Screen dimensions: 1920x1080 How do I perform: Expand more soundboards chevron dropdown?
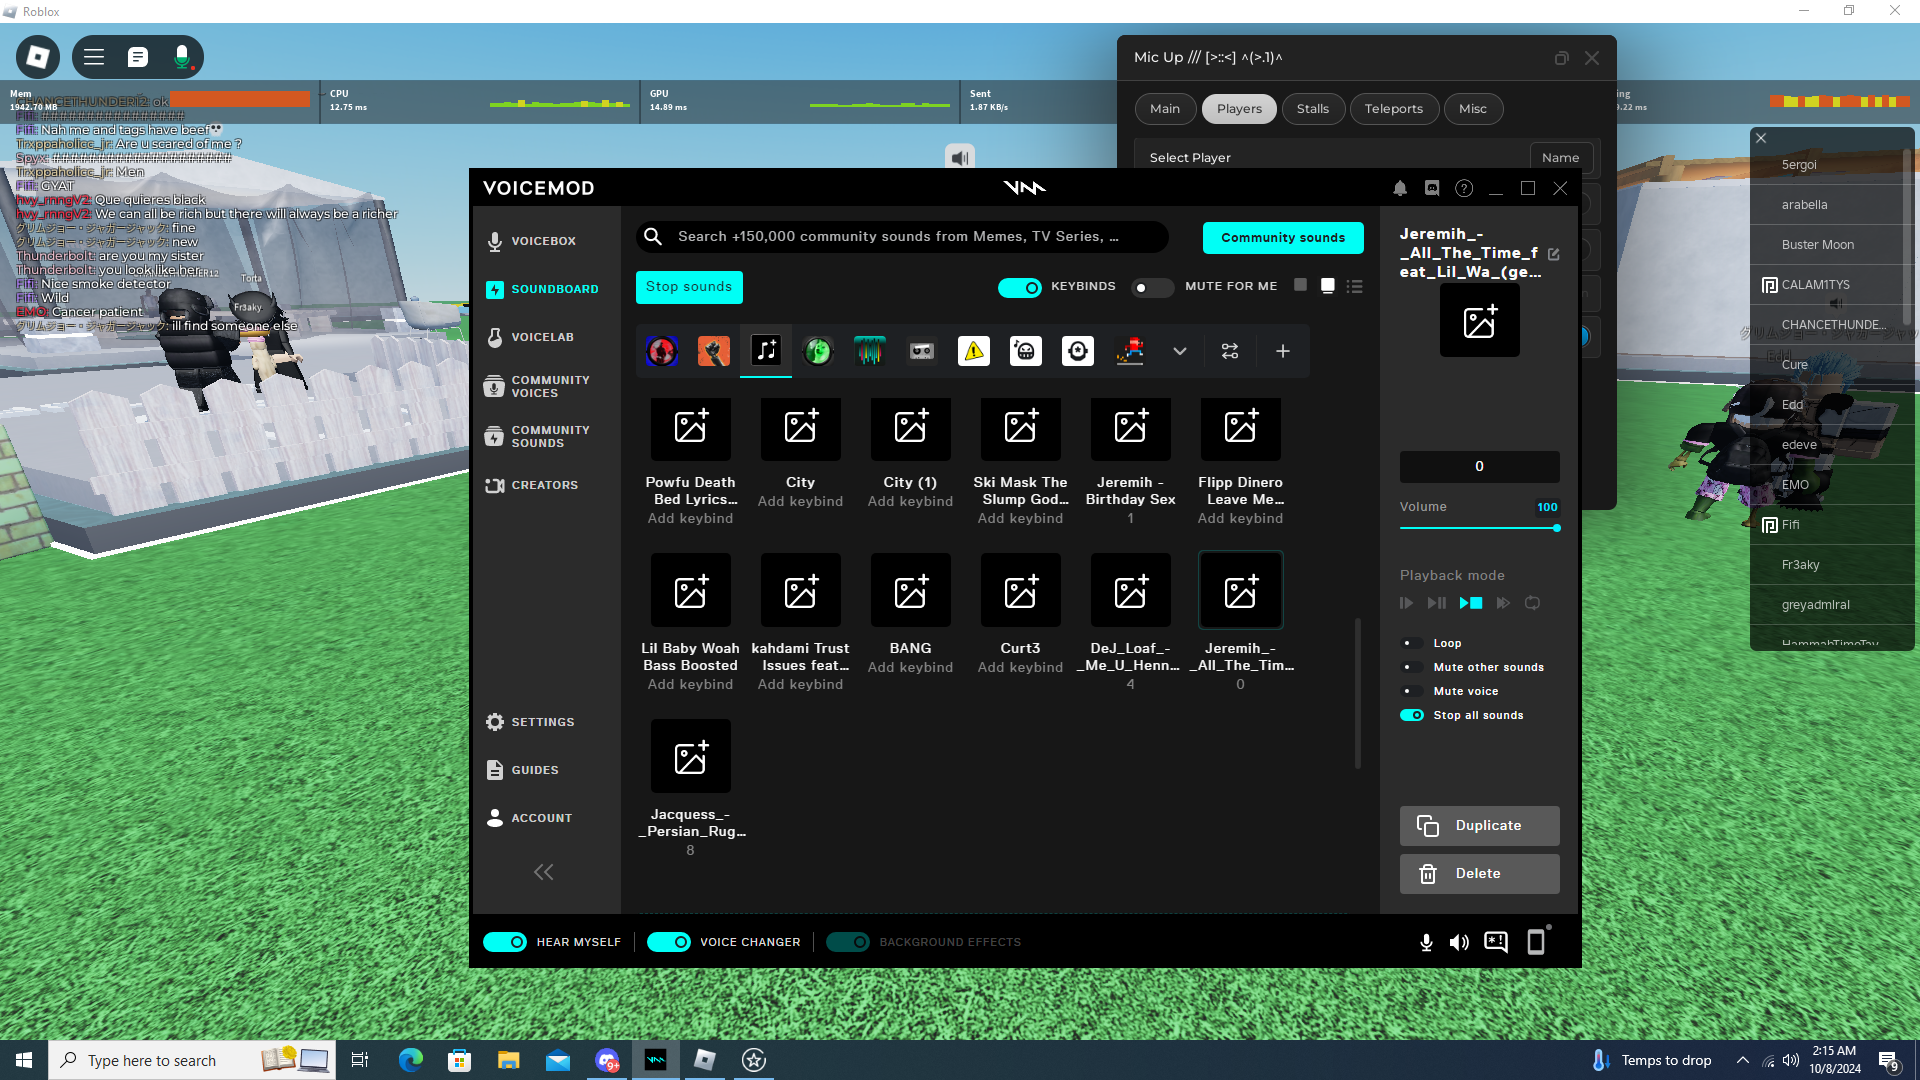coord(1180,351)
